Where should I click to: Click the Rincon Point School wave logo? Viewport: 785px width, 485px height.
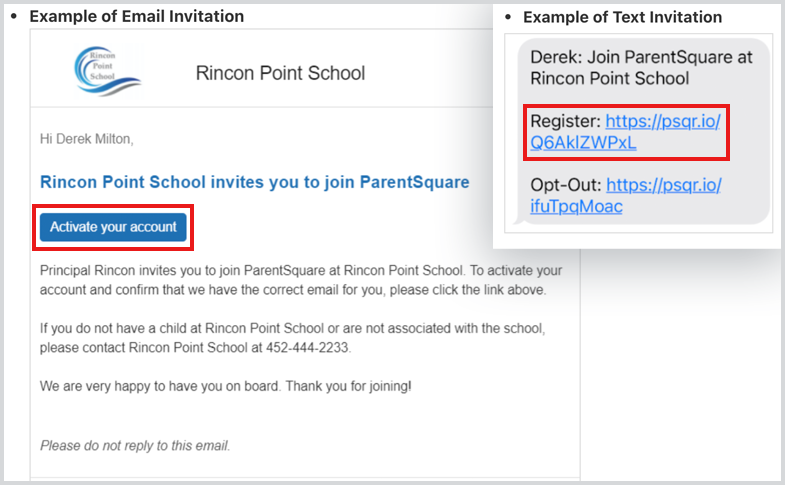(x=108, y=71)
